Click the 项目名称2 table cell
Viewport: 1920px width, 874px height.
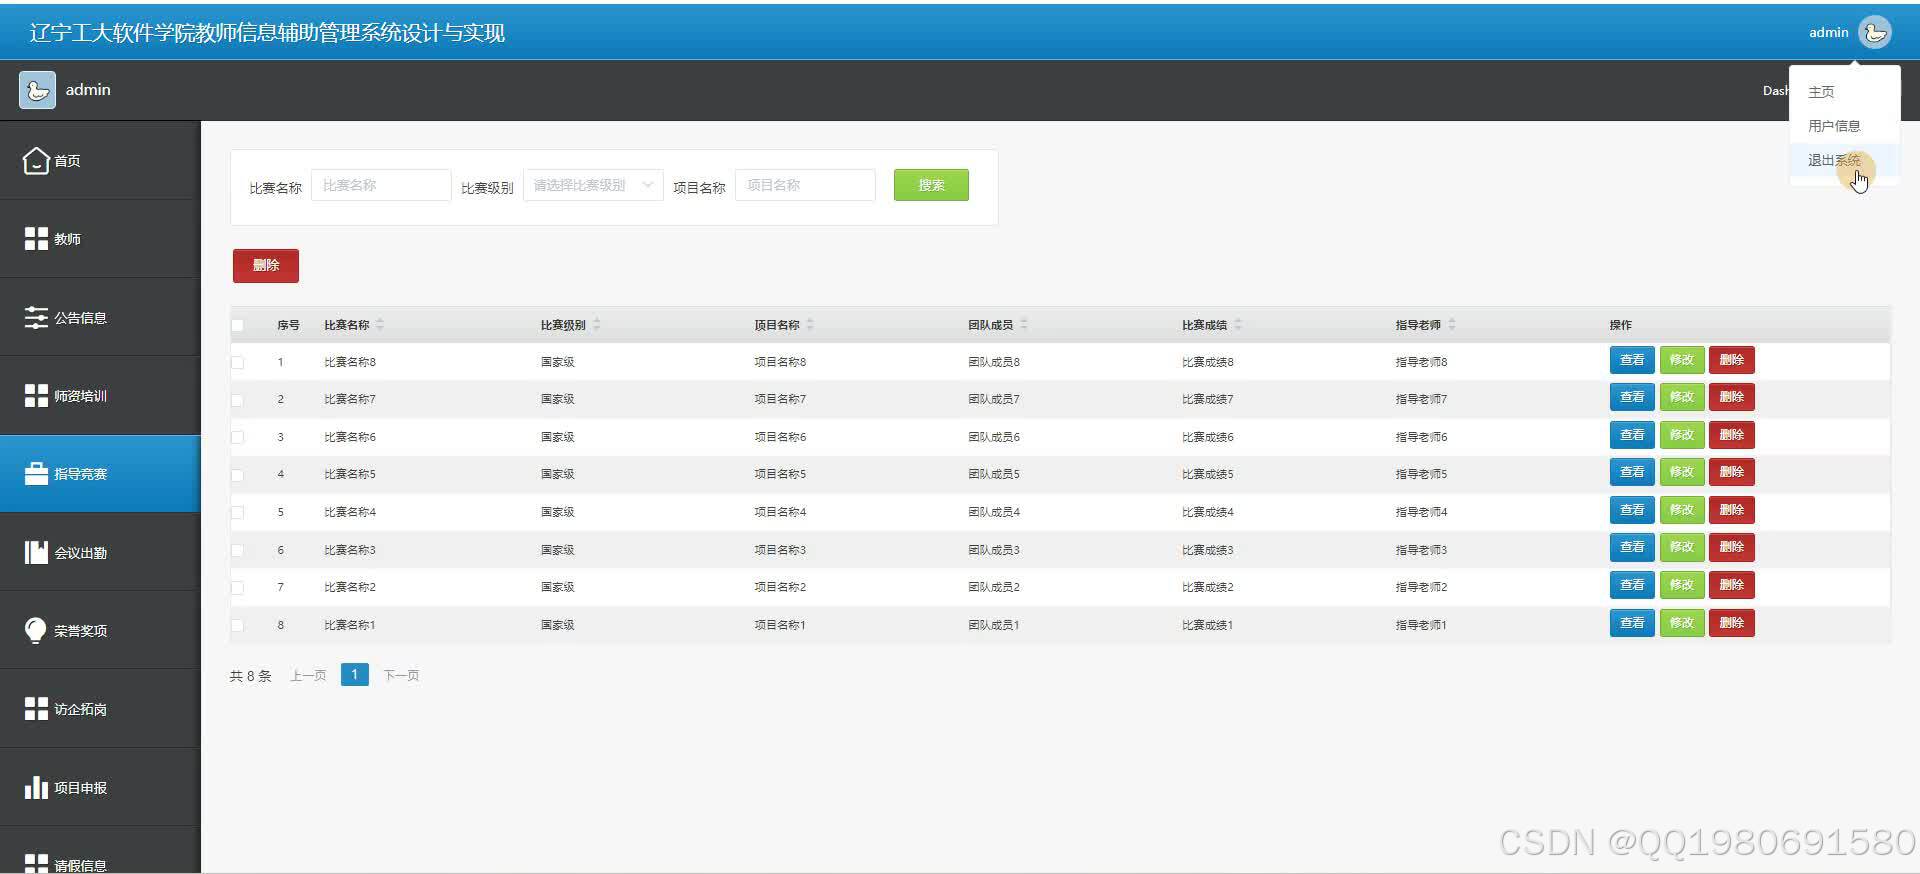point(780,587)
